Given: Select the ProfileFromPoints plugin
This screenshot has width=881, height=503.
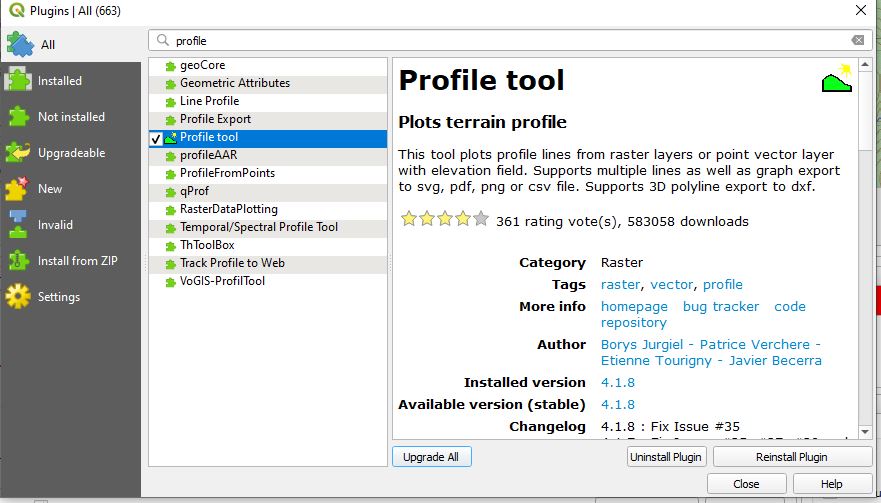Looking at the screenshot, I should pos(268,173).
